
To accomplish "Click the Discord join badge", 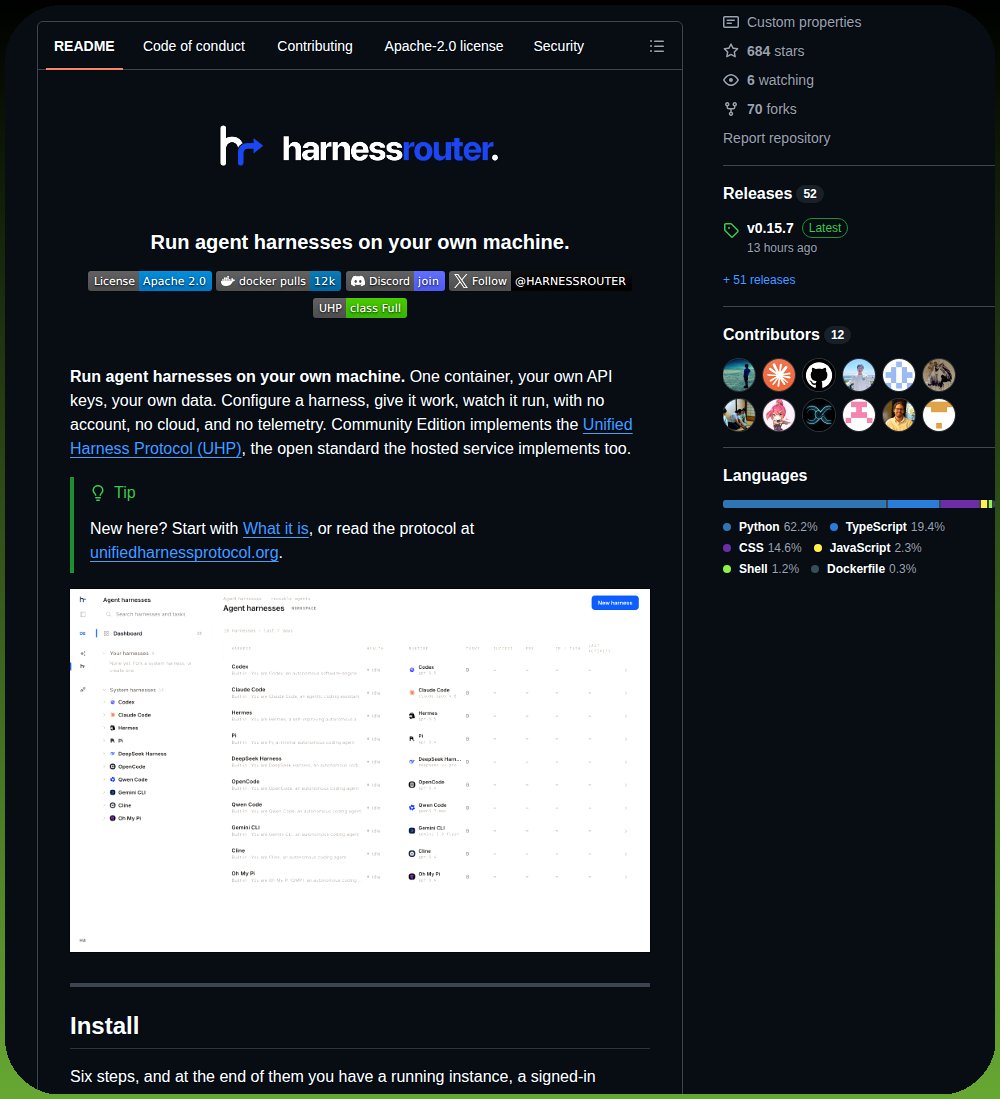I will point(395,281).
